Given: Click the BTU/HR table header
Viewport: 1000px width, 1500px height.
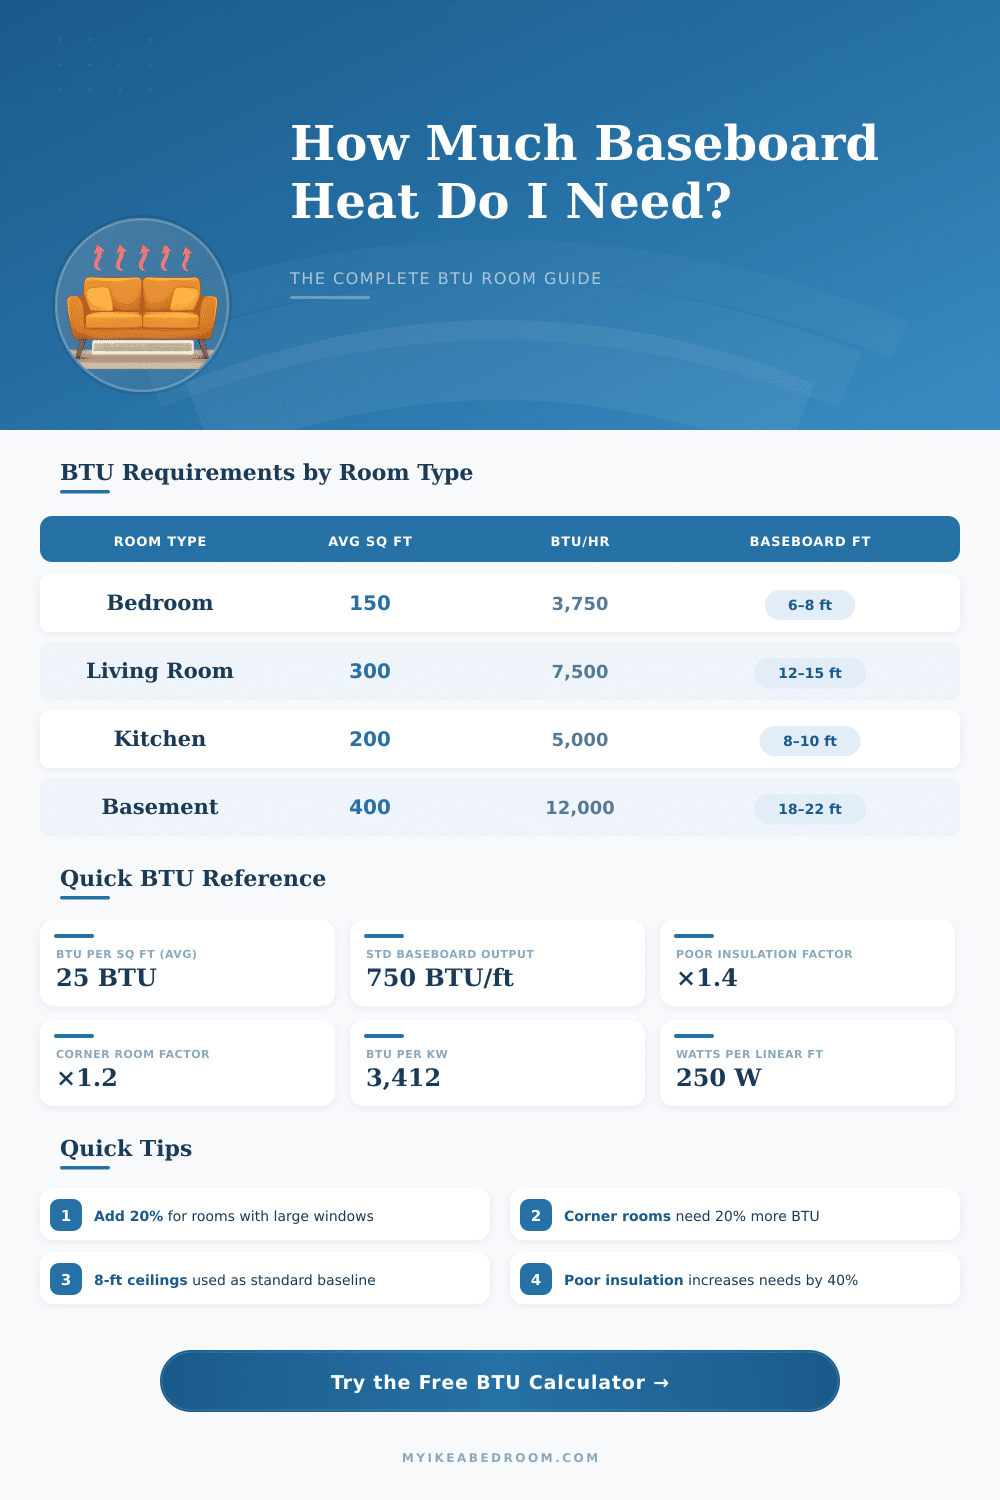Looking at the screenshot, I should (x=579, y=541).
